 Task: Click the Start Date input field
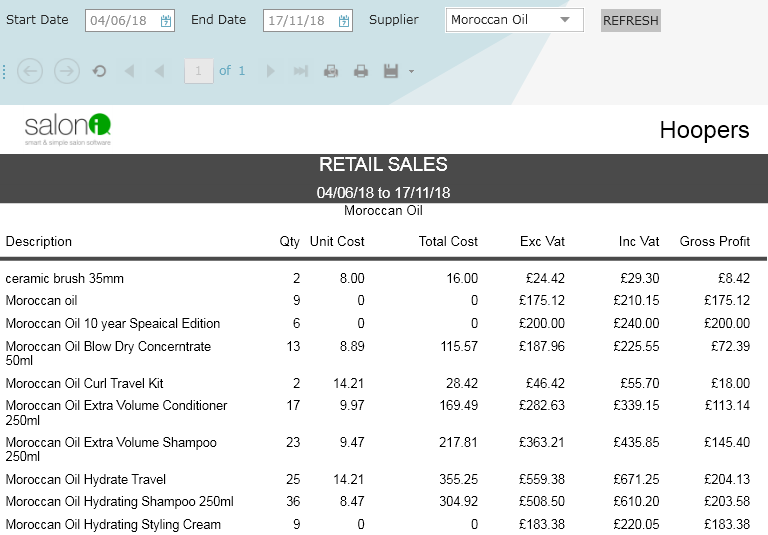[x=130, y=21]
